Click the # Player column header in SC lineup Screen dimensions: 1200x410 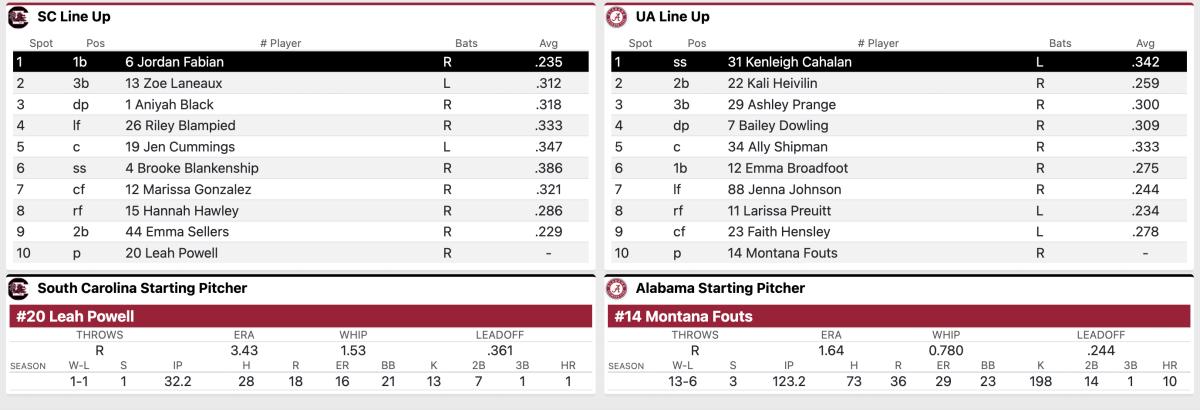pyautogui.click(x=280, y=43)
